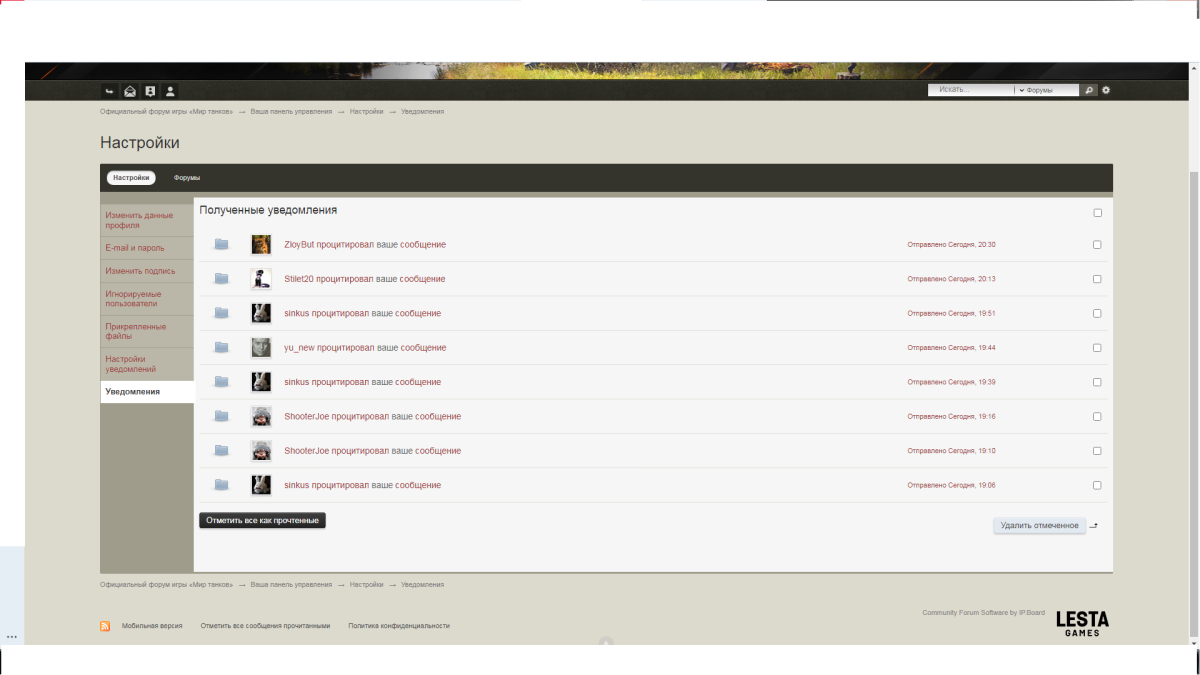Open sinkus link in 19:39 row

pos(297,382)
